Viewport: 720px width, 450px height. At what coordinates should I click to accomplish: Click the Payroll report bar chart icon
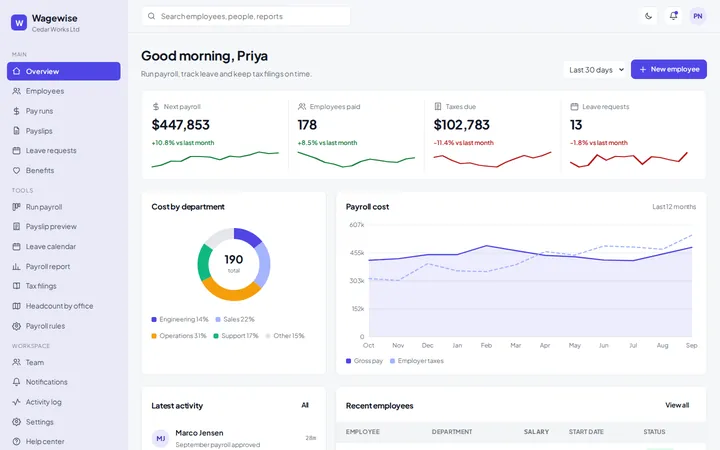click(x=17, y=266)
